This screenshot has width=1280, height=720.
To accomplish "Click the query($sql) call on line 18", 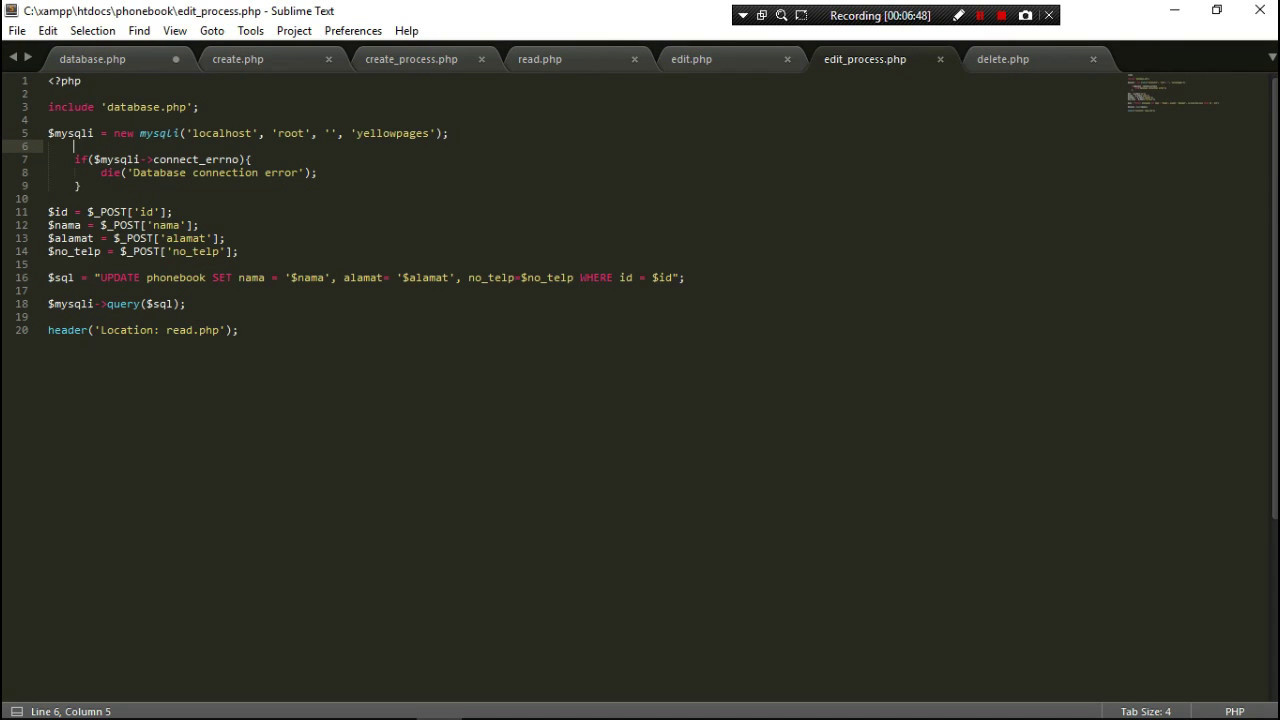I will pyautogui.click(x=146, y=304).
